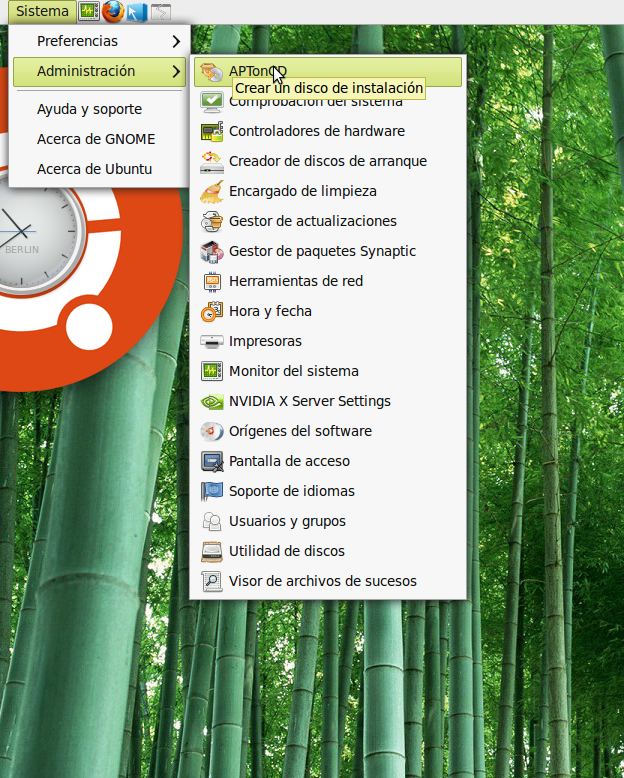Click the printer icon for Impresoras
The height and width of the screenshot is (778, 624).
[212, 341]
